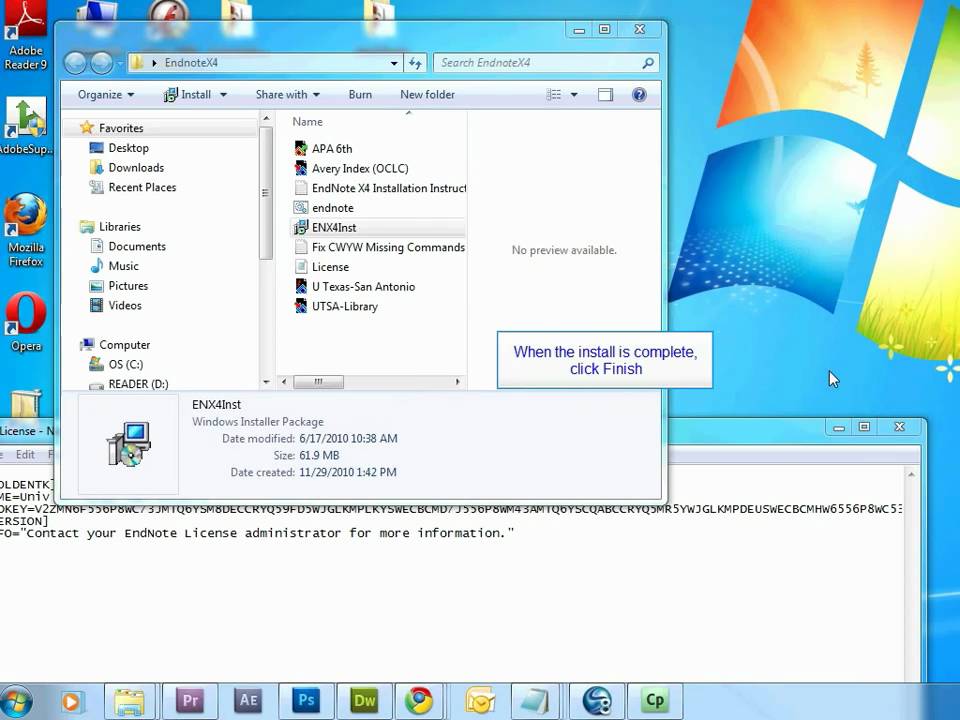Image resolution: width=960 pixels, height=720 pixels.
Task: Change view using the view icon
Action: pos(553,94)
